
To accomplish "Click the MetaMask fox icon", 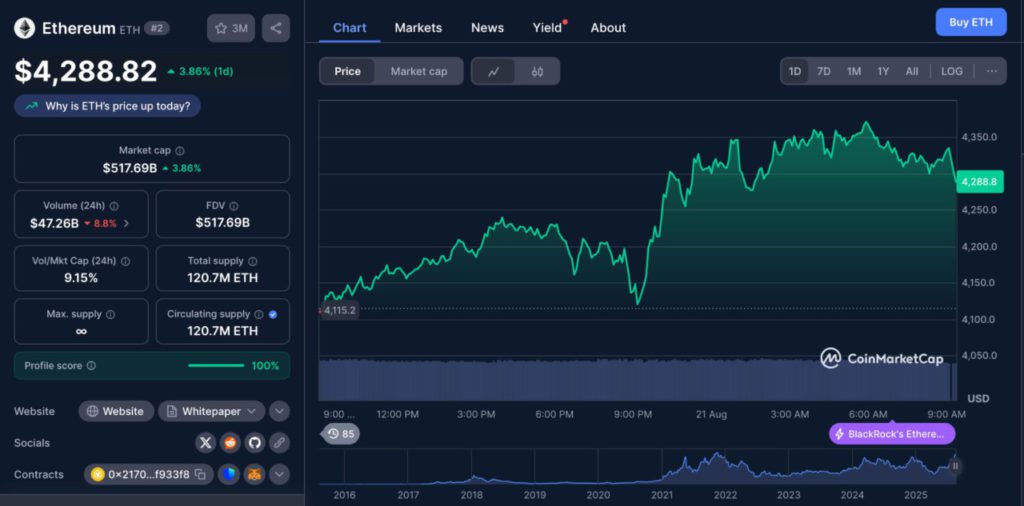I will click(255, 474).
